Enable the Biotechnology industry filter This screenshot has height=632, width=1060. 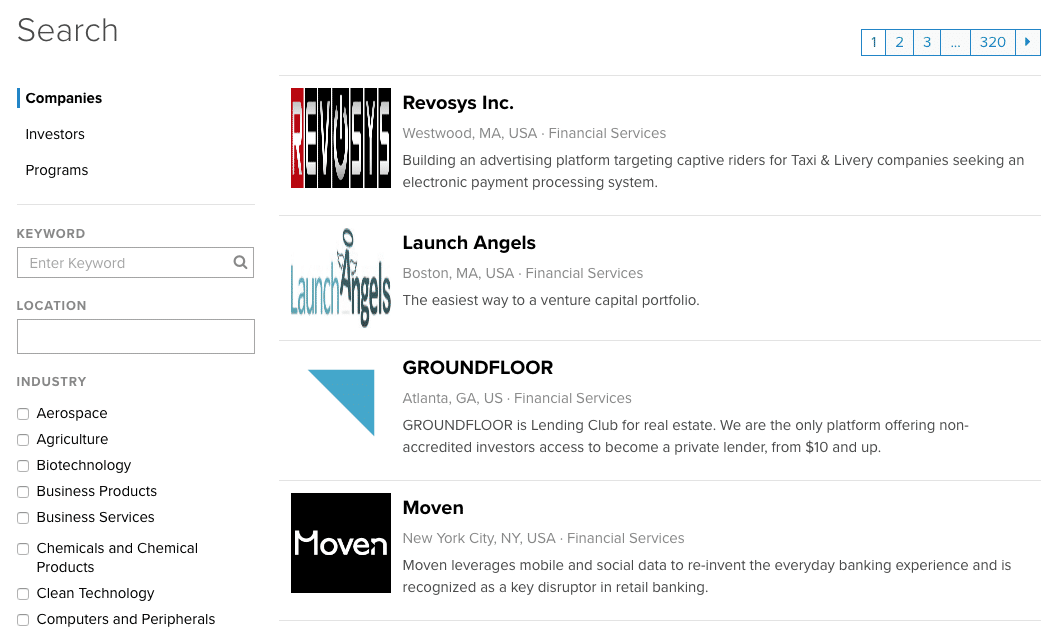click(x=23, y=466)
